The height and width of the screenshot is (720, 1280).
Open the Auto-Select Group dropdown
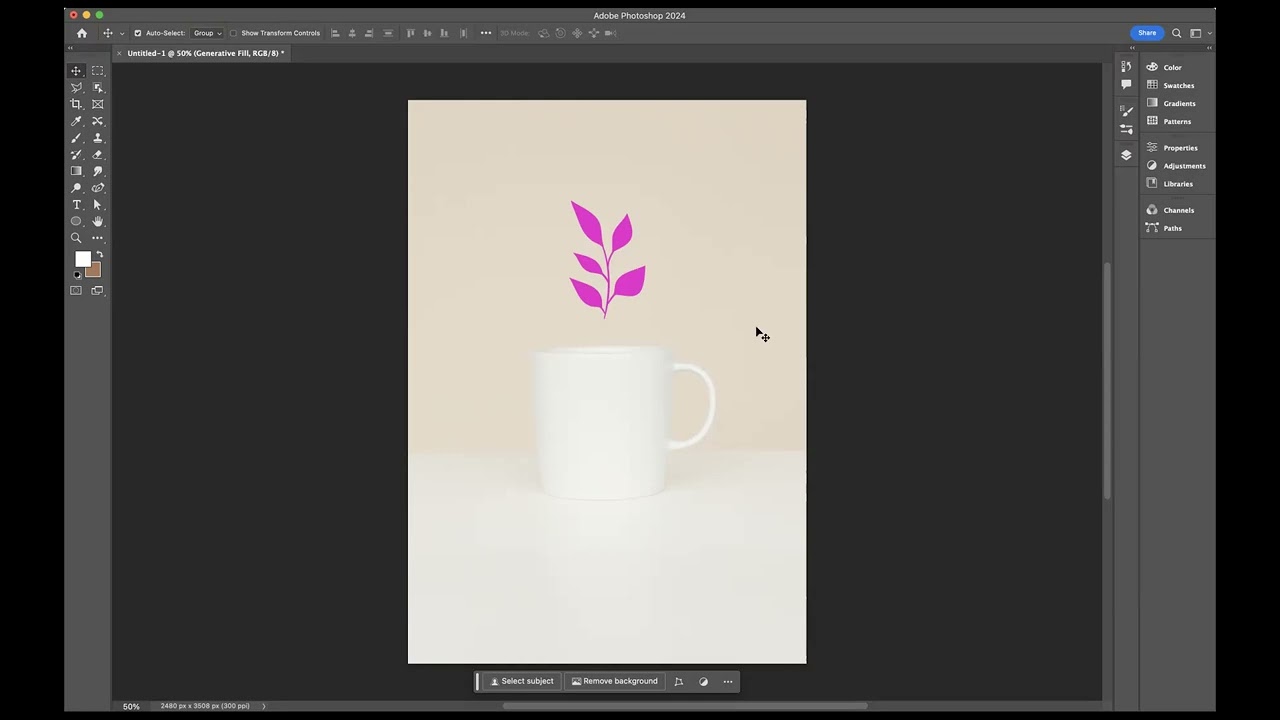coord(207,33)
